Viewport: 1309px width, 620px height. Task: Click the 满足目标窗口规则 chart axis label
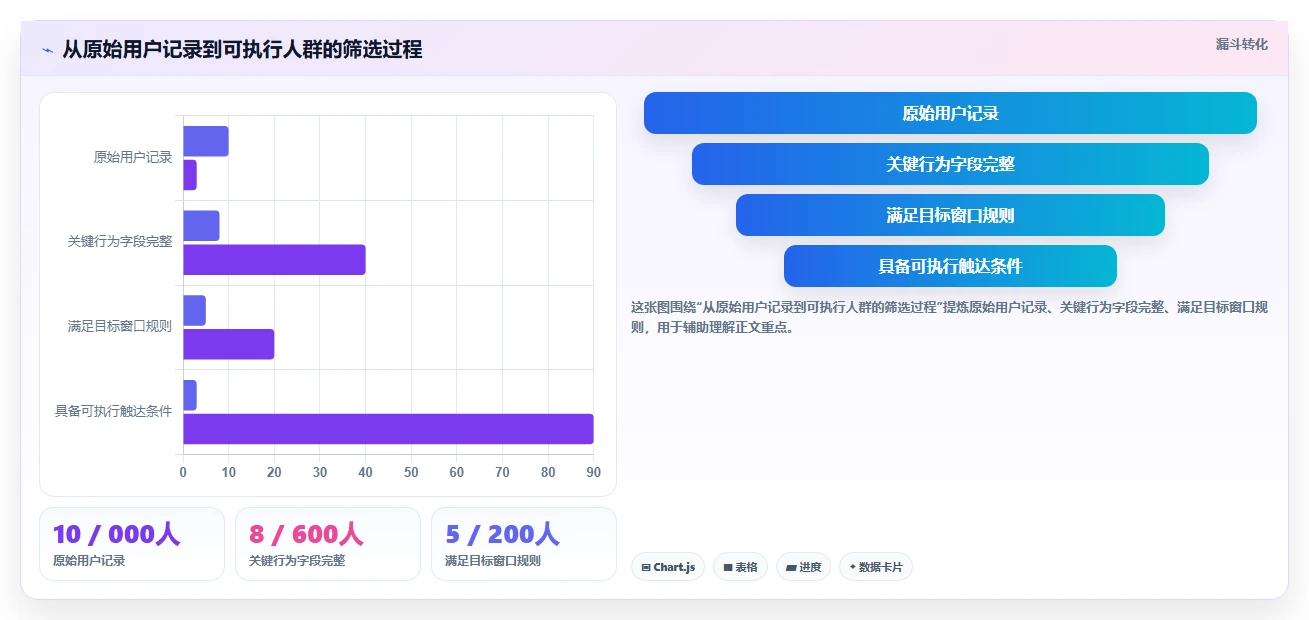click(120, 326)
